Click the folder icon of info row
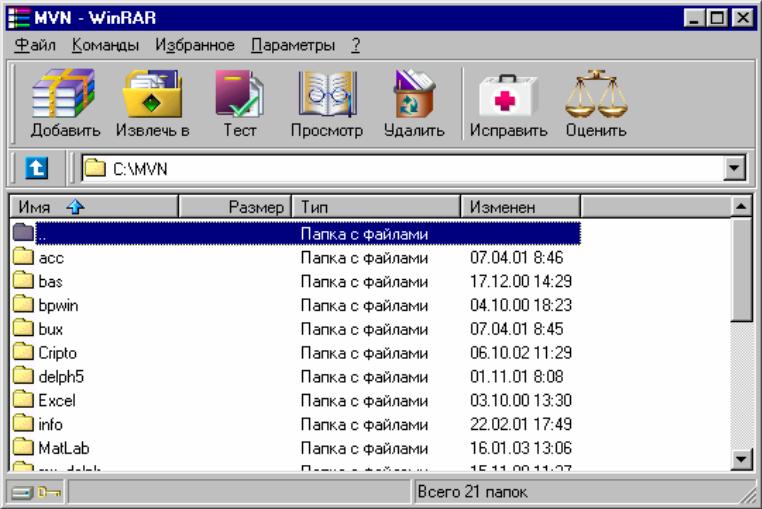The image size is (762, 509). pos(23,423)
